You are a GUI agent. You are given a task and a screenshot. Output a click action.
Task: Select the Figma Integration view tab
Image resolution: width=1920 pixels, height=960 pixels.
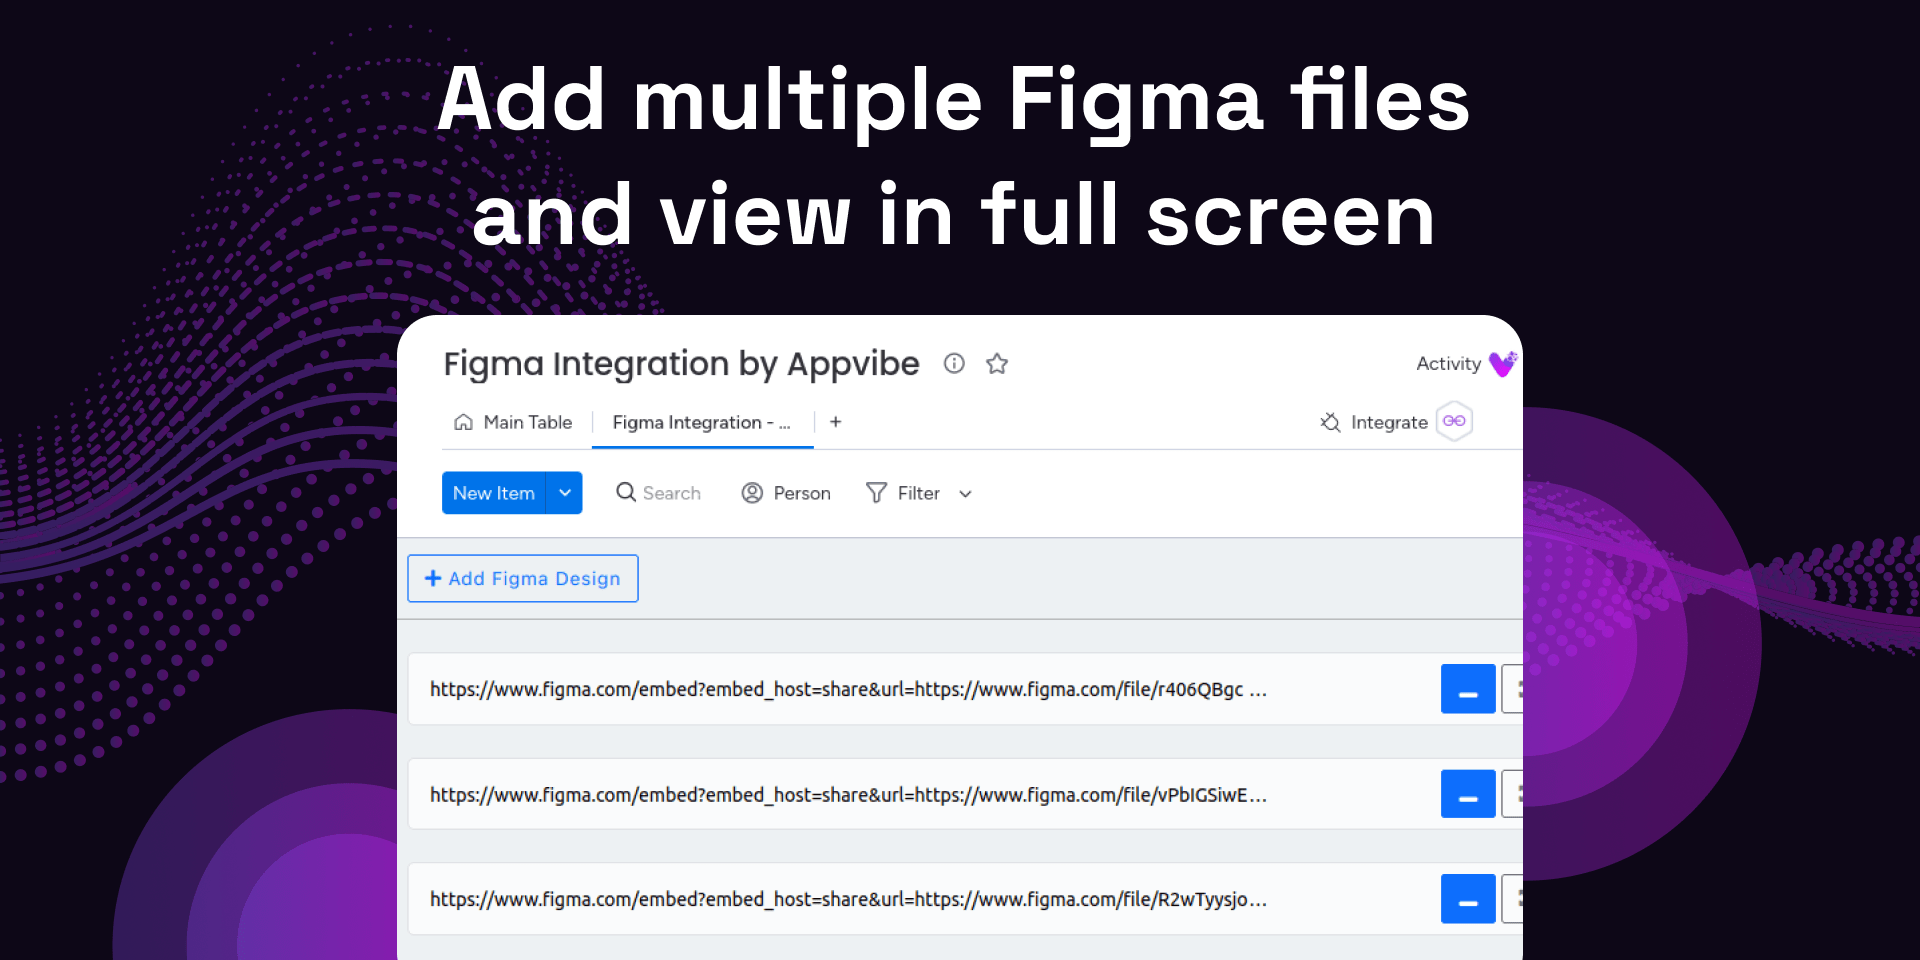tap(701, 422)
